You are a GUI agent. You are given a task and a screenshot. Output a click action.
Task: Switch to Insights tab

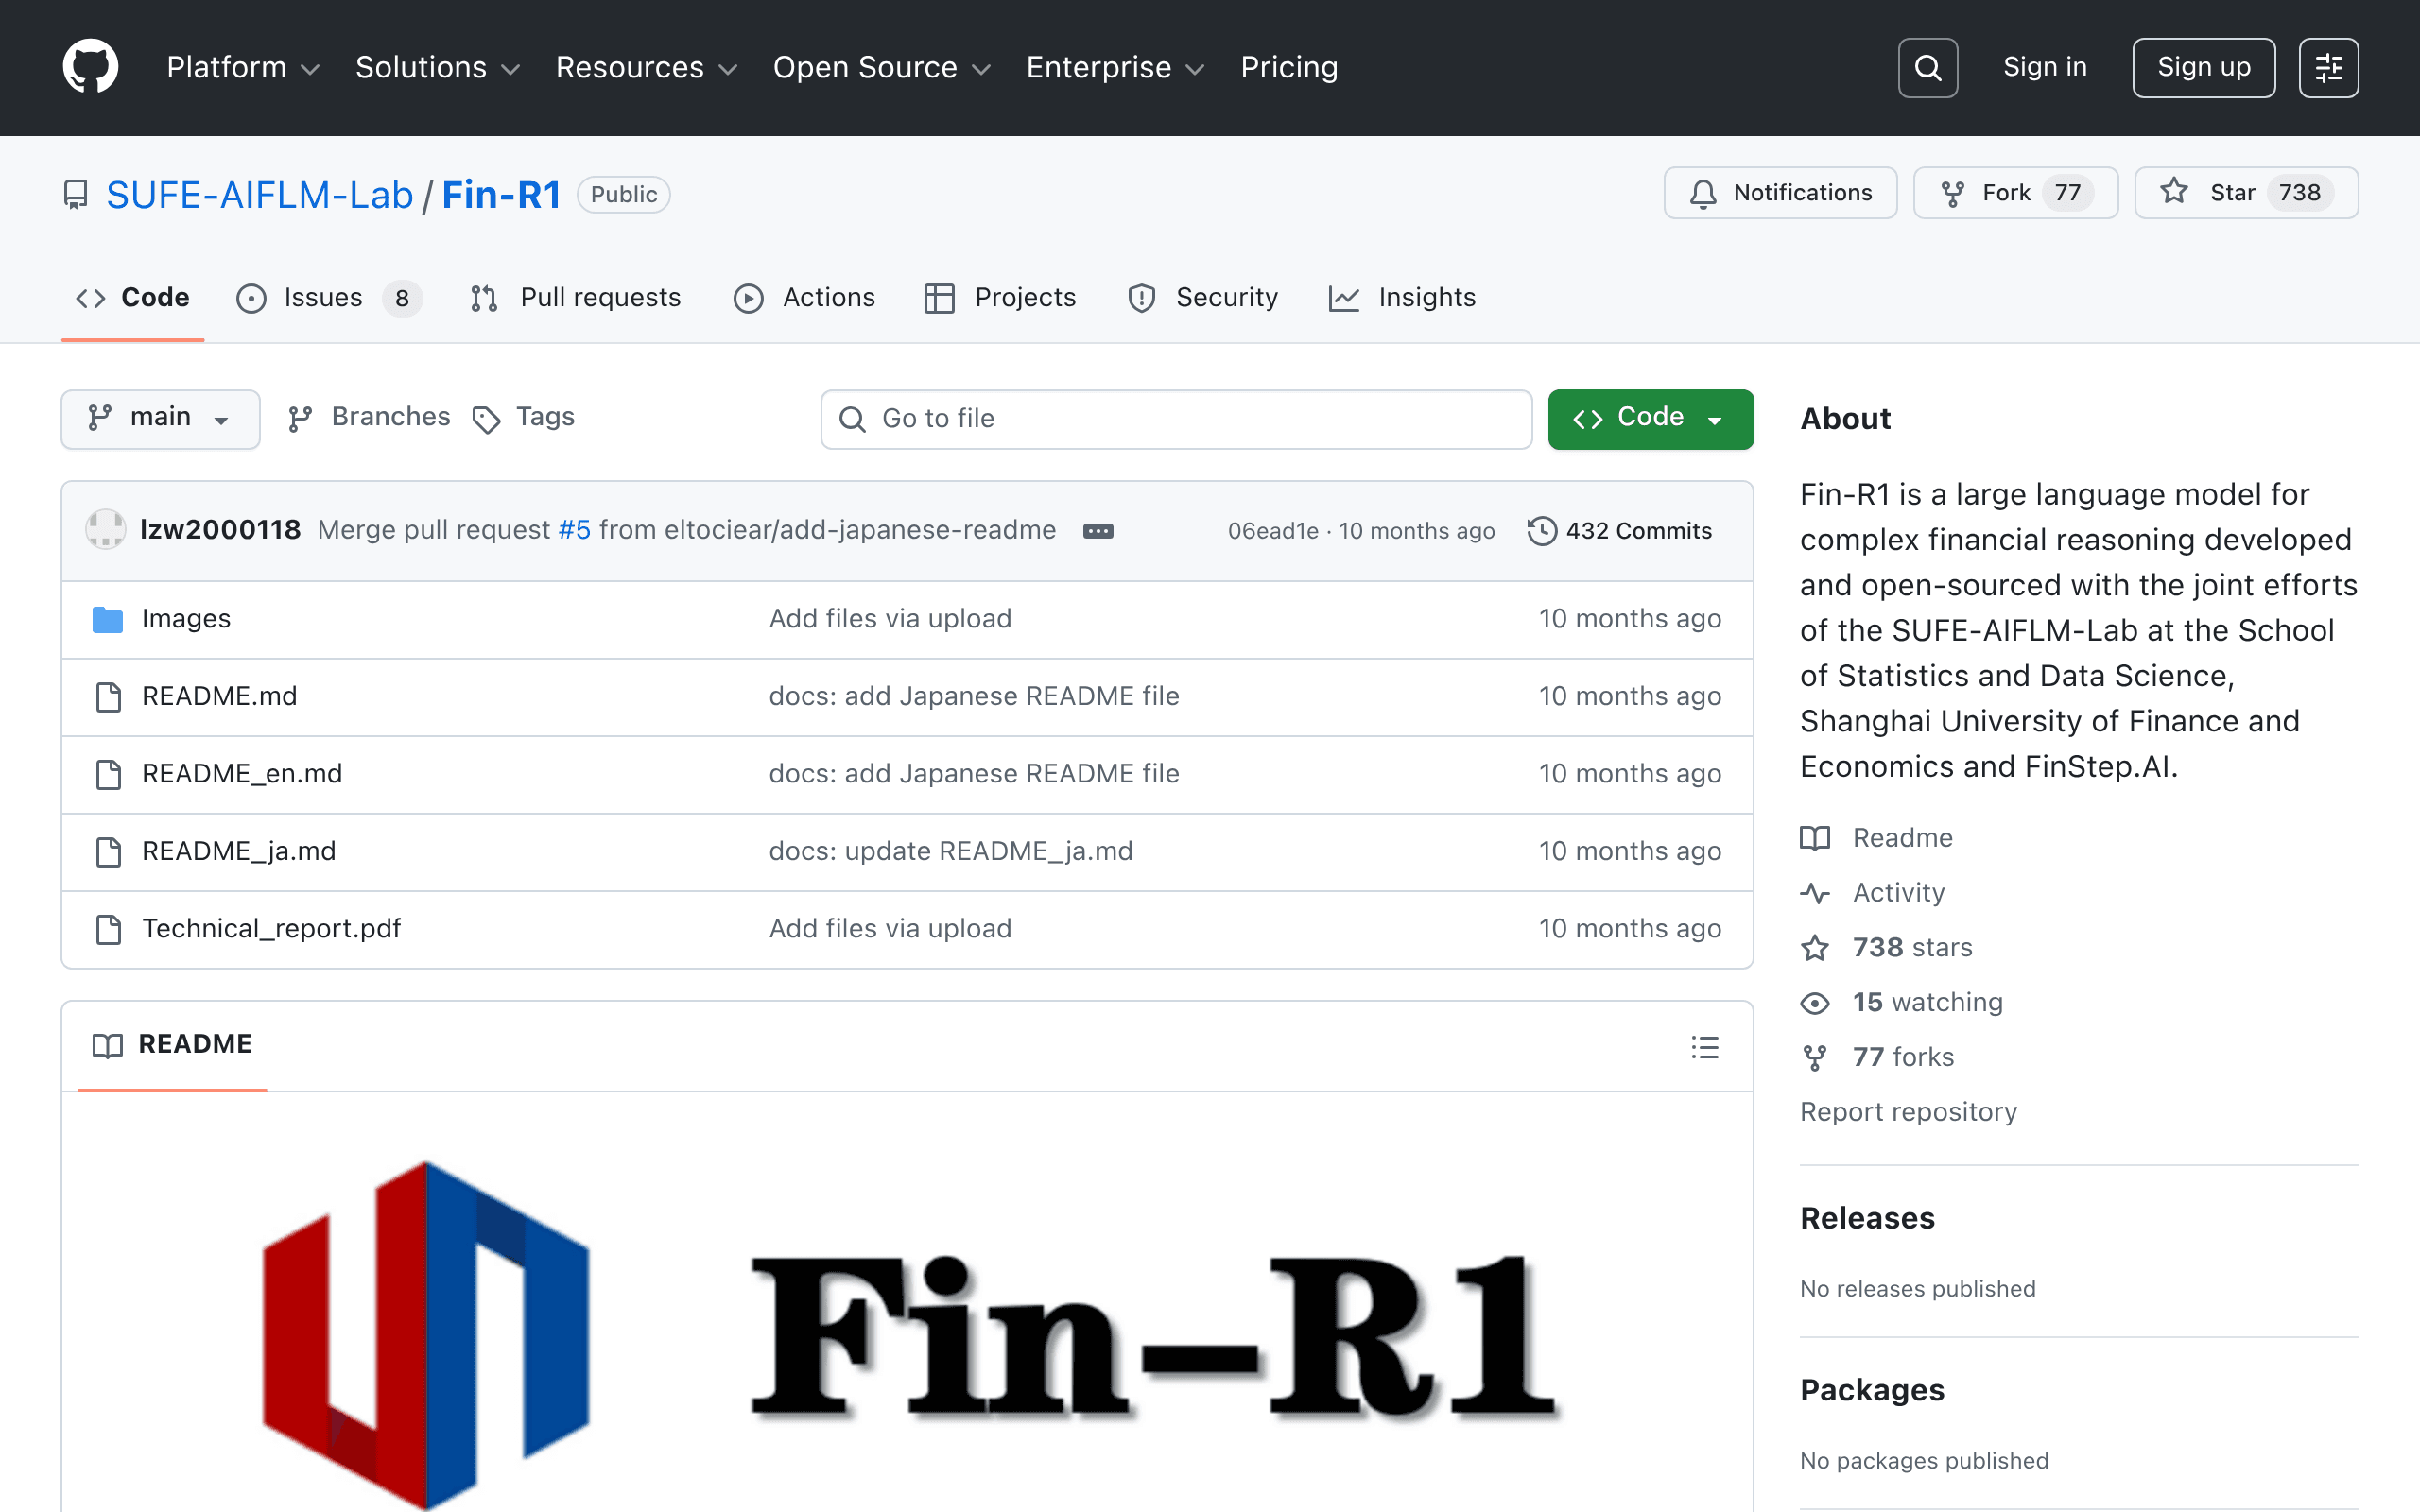point(1402,298)
